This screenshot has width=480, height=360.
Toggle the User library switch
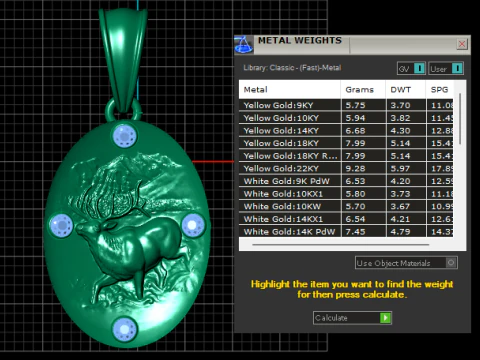click(x=446, y=69)
